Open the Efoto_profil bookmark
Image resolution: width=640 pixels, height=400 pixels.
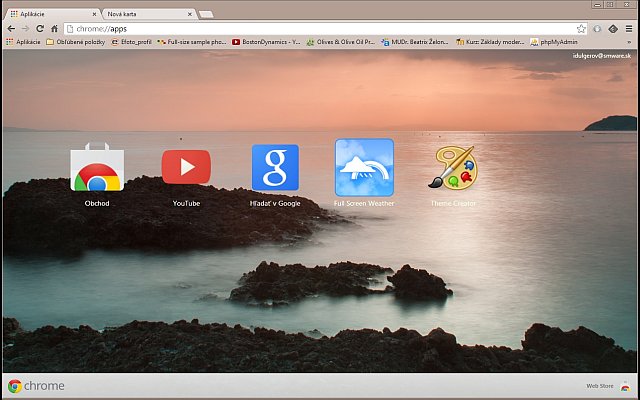click(x=131, y=42)
